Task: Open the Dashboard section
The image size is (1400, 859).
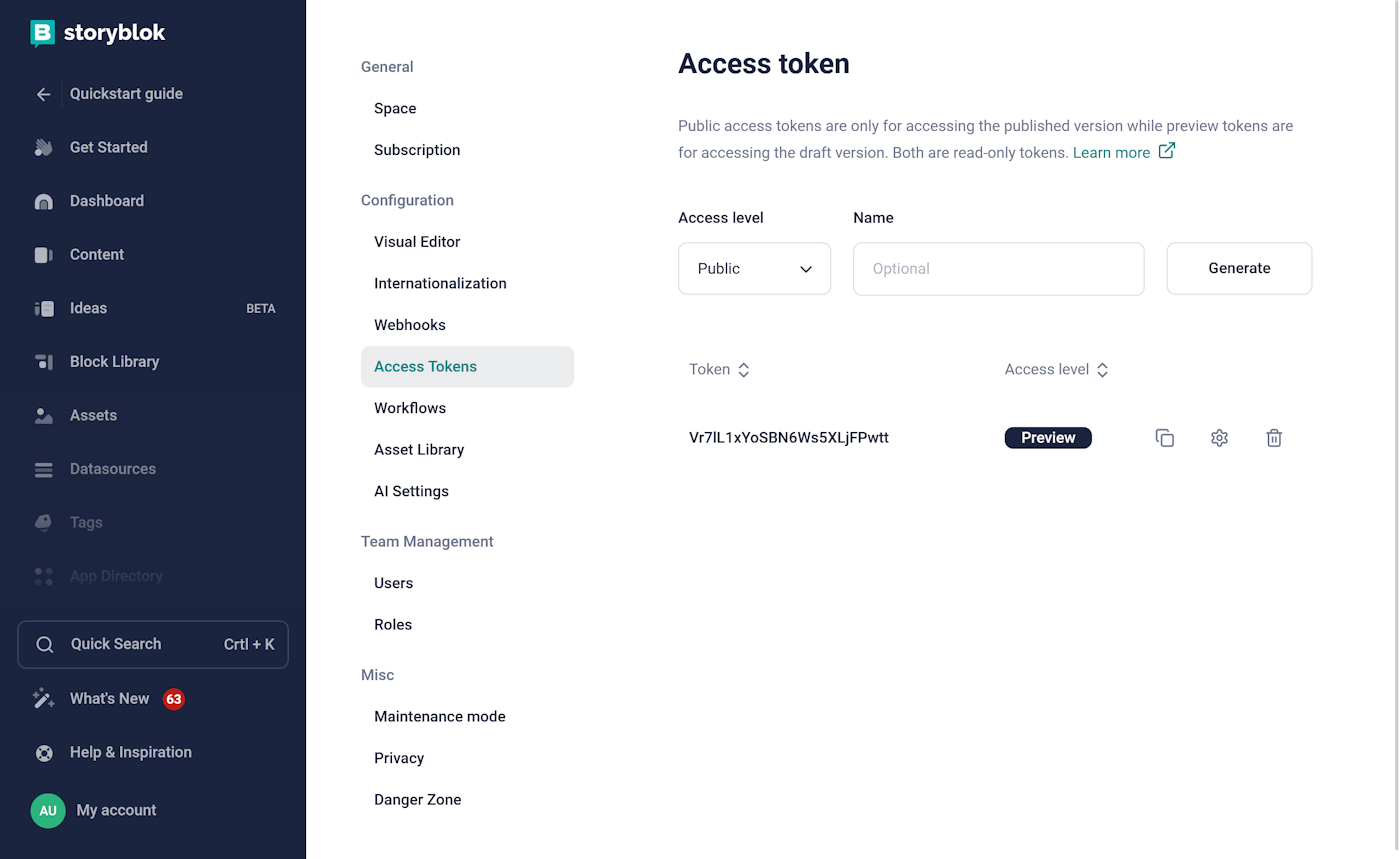Action: (107, 201)
